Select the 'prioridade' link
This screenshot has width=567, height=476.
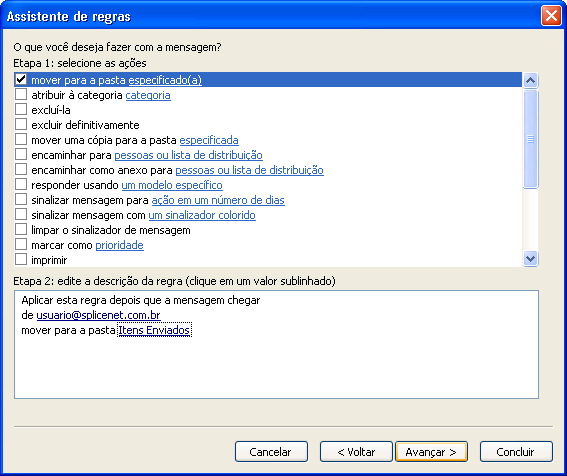[x=119, y=245]
